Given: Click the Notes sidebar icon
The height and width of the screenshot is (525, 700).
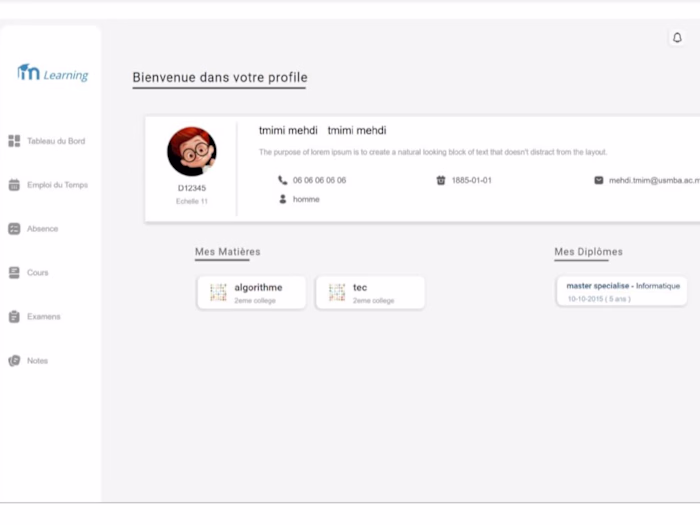Looking at the screenshot, I should coord(14,360).
